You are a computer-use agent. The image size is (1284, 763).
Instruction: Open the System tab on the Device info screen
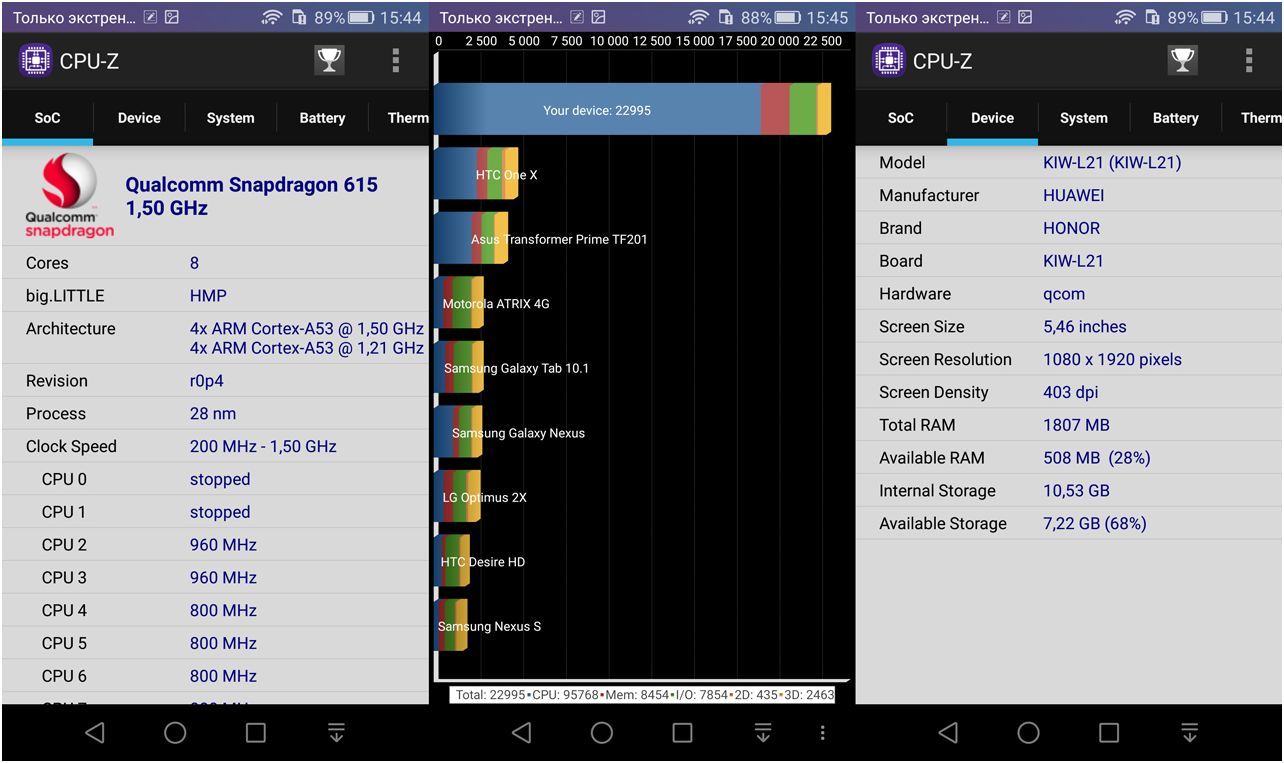pyautogui.click(x=1084, y=118)
